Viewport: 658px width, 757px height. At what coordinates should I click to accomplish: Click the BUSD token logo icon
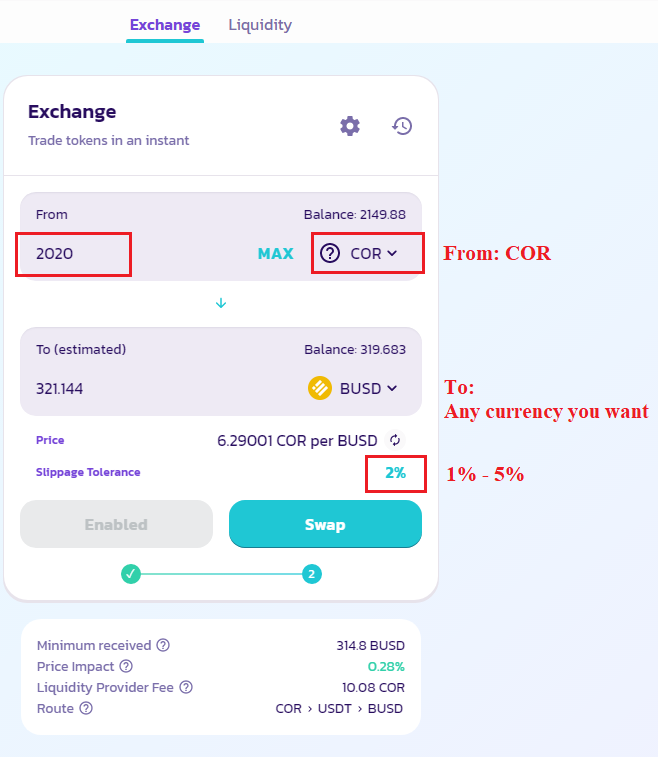tap(320, 388)
